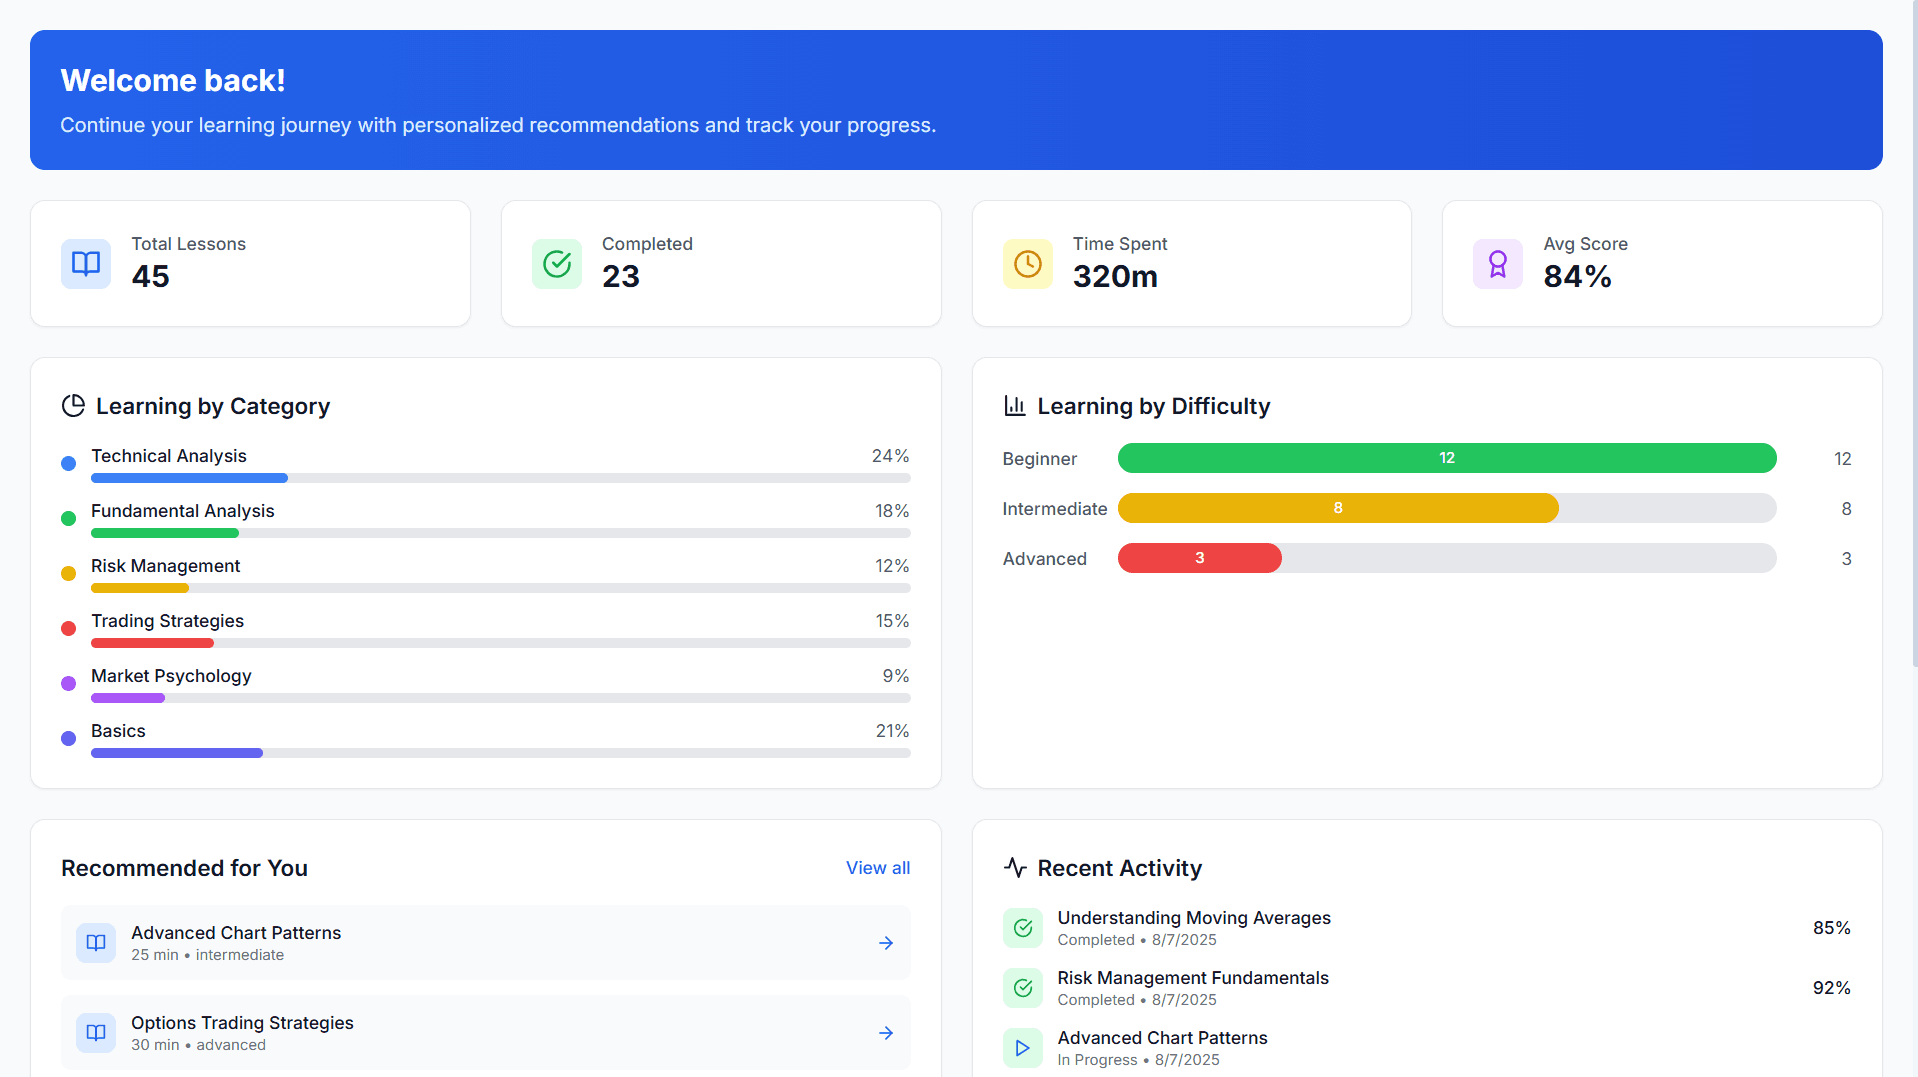Image resolution: width=1918 pixels, height=1077 pixels.
Task: Click the Total Lessons book icon
Action: (86, 264)
